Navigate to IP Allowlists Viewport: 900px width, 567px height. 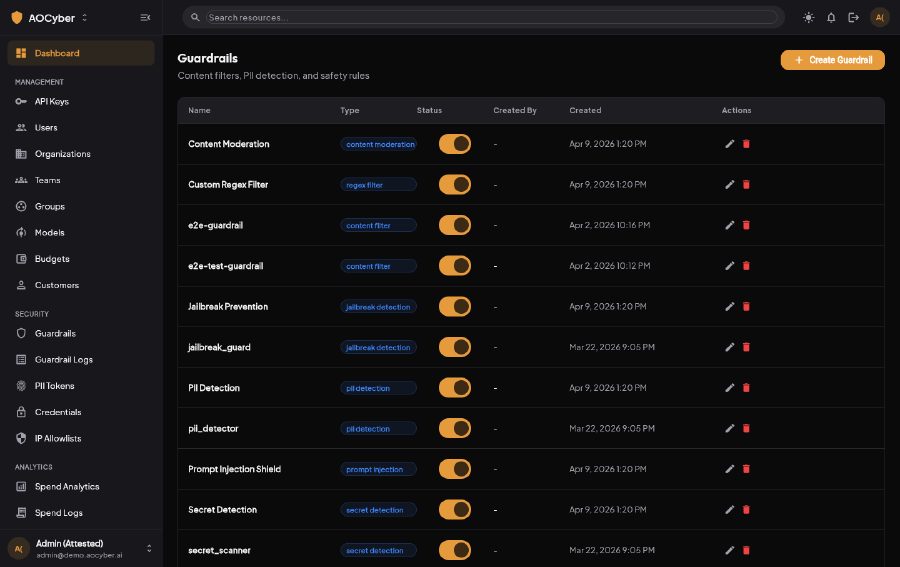point(81,438)
